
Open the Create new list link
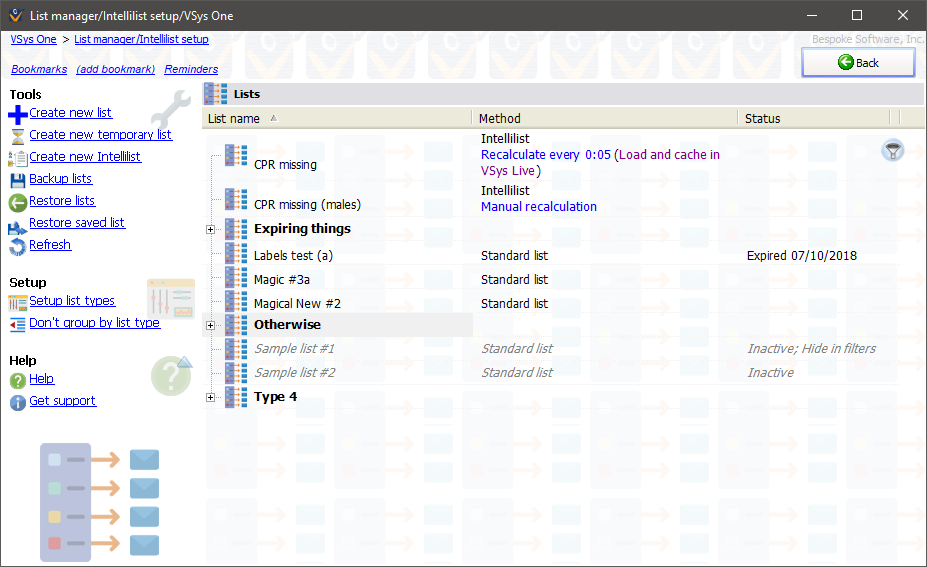[x=70, y=112]
